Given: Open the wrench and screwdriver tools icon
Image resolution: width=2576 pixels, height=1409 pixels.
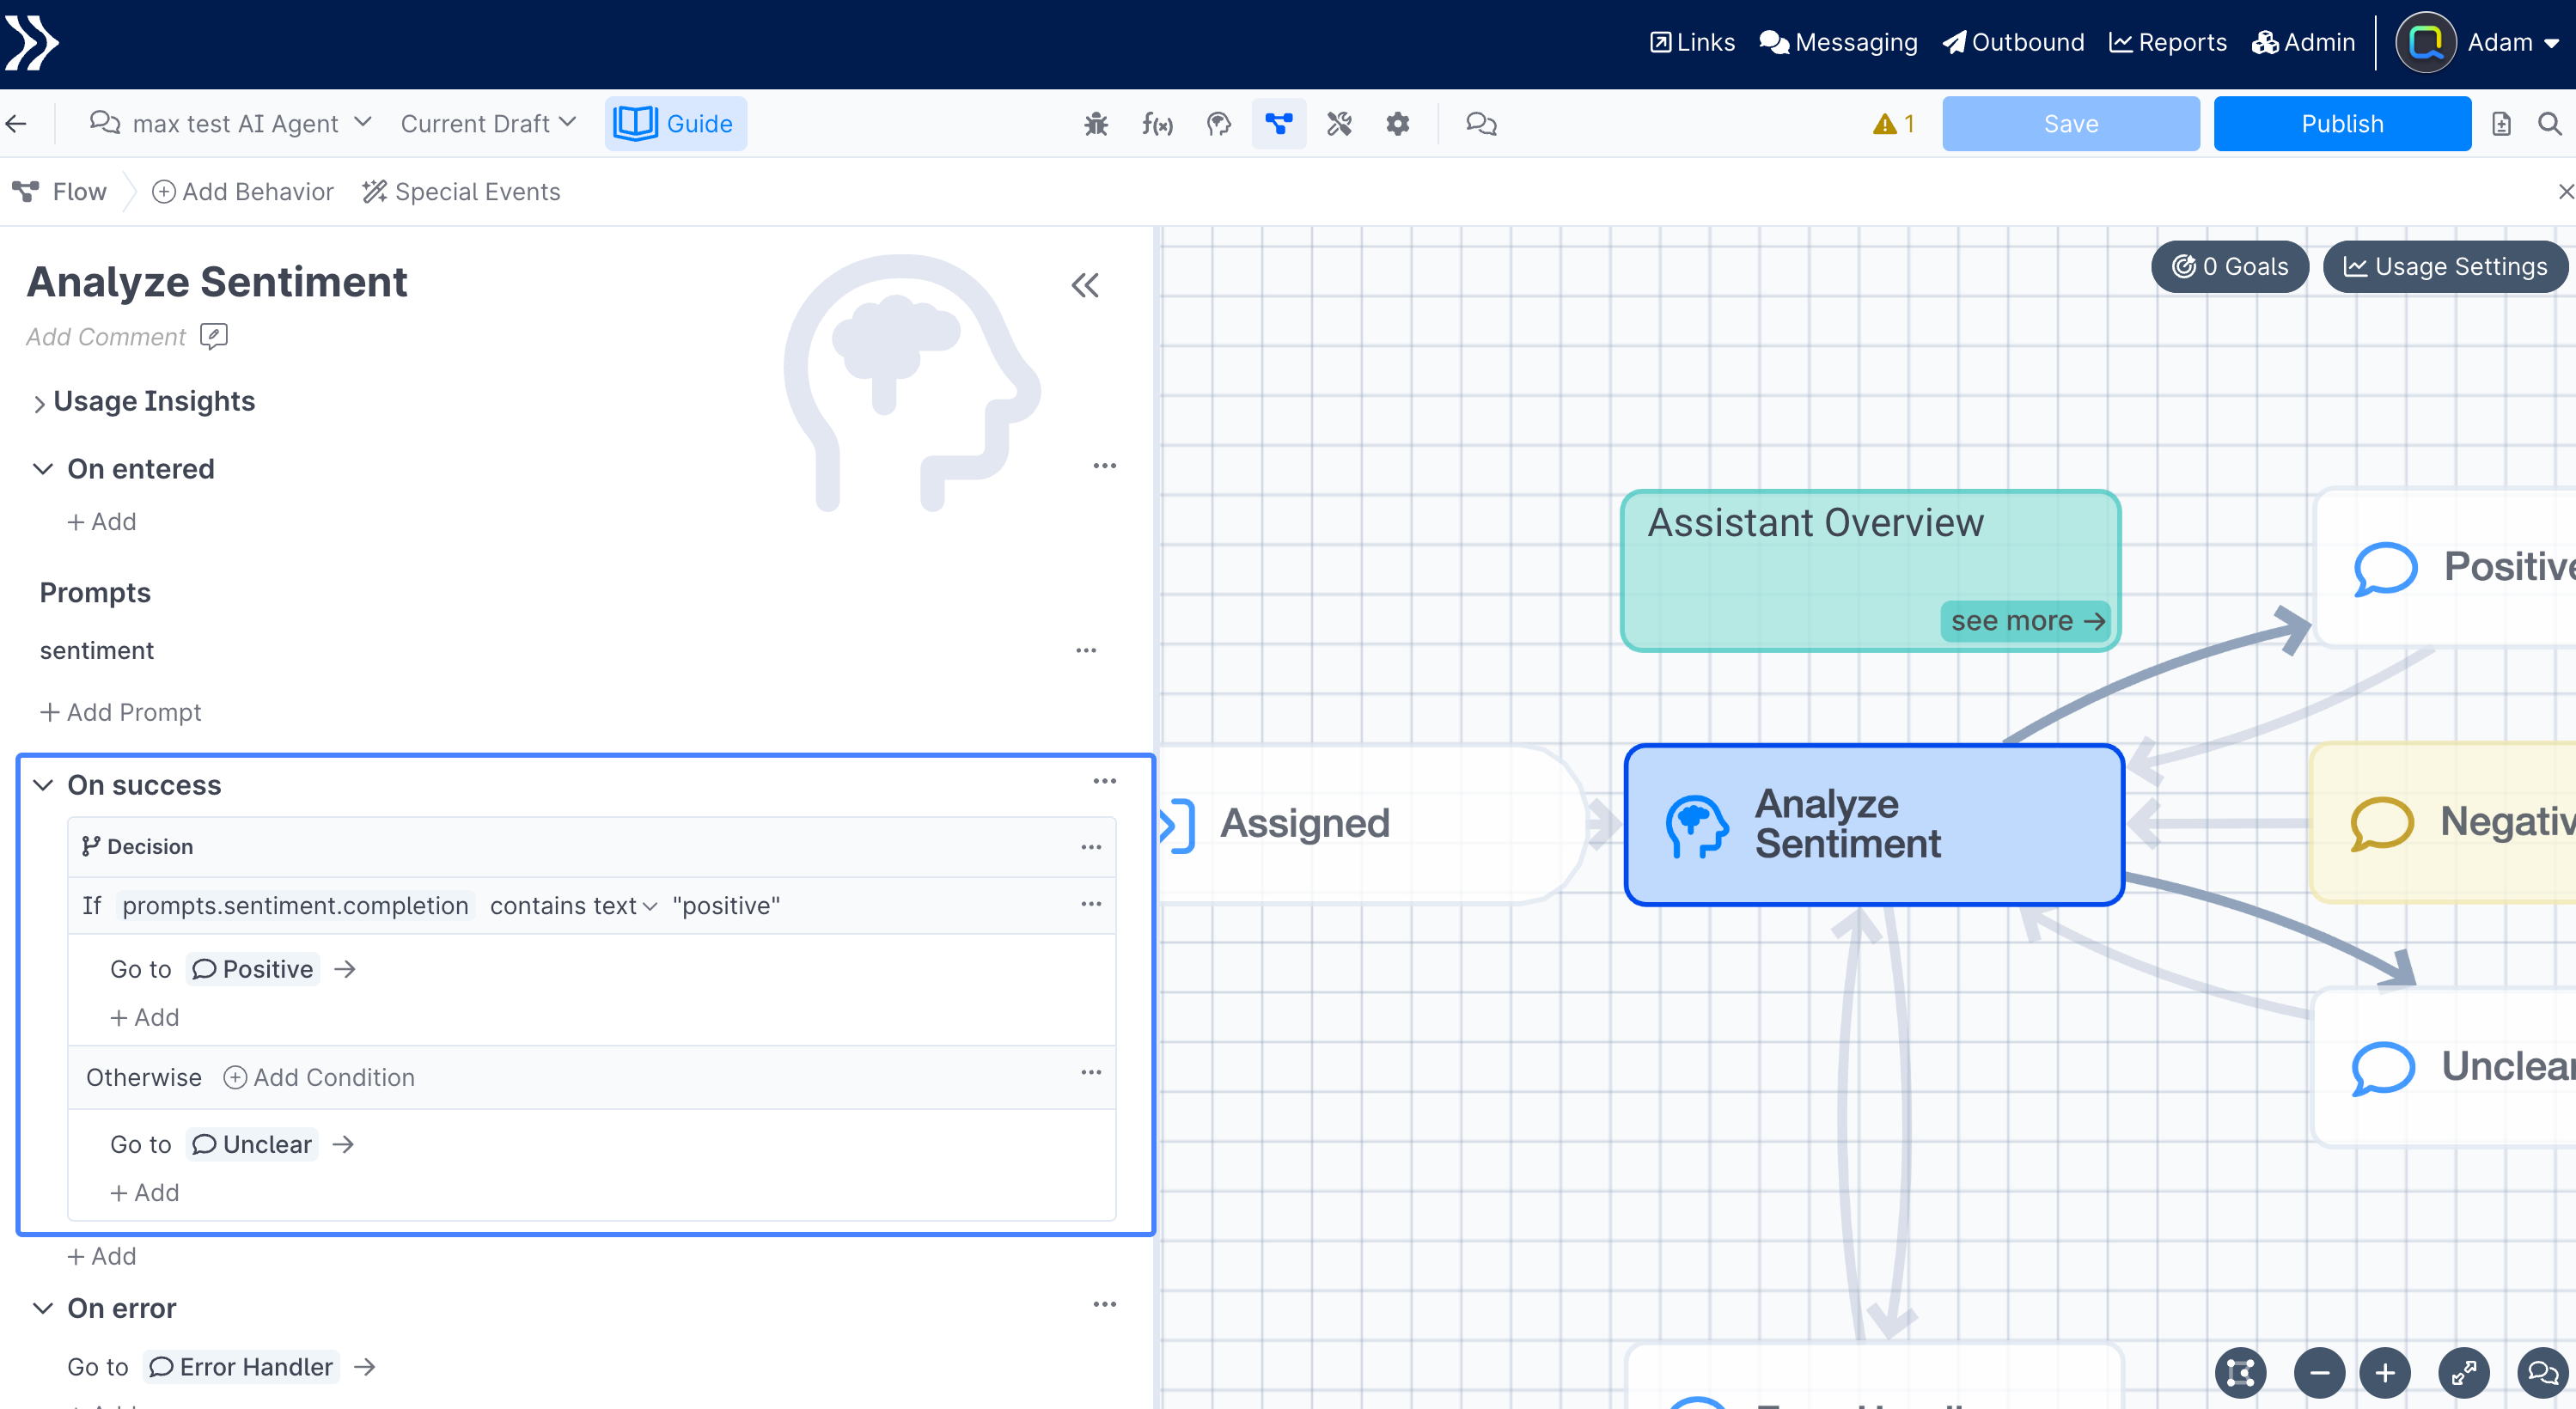Looking at the screenshot, I should 1339,124.
